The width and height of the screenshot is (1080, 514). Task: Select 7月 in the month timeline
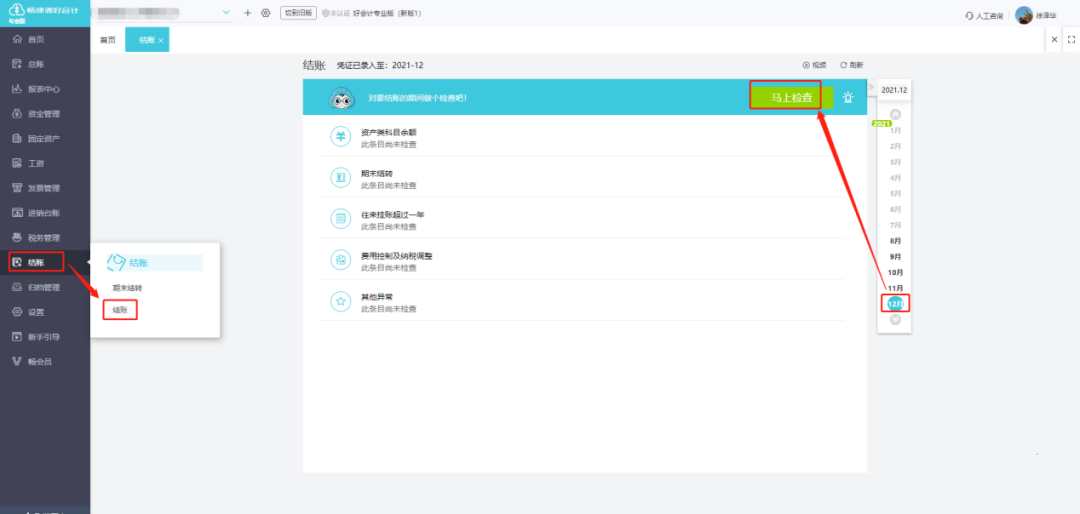click(x=895, y=225)
